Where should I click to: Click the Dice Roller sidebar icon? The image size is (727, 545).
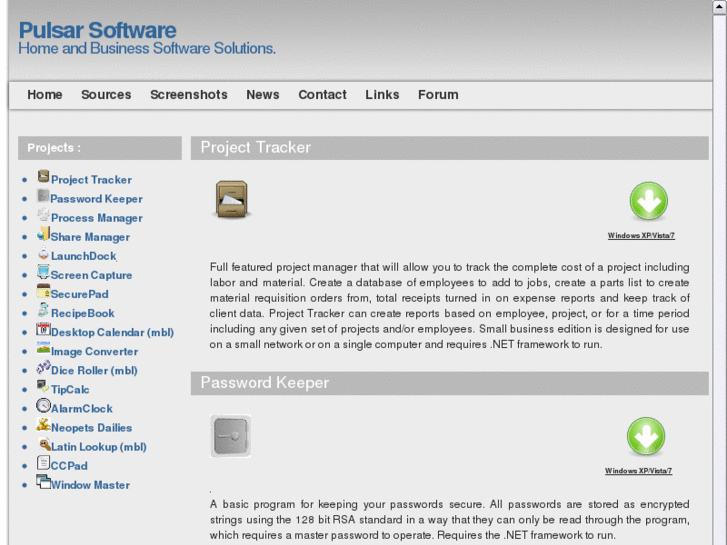click(x=44, y=367)
